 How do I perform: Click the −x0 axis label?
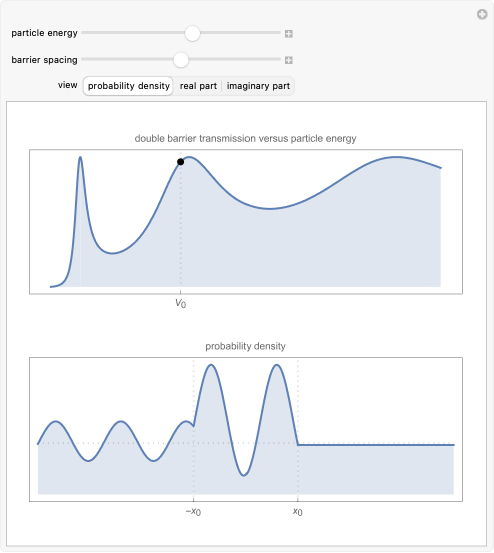coord(193,511)
